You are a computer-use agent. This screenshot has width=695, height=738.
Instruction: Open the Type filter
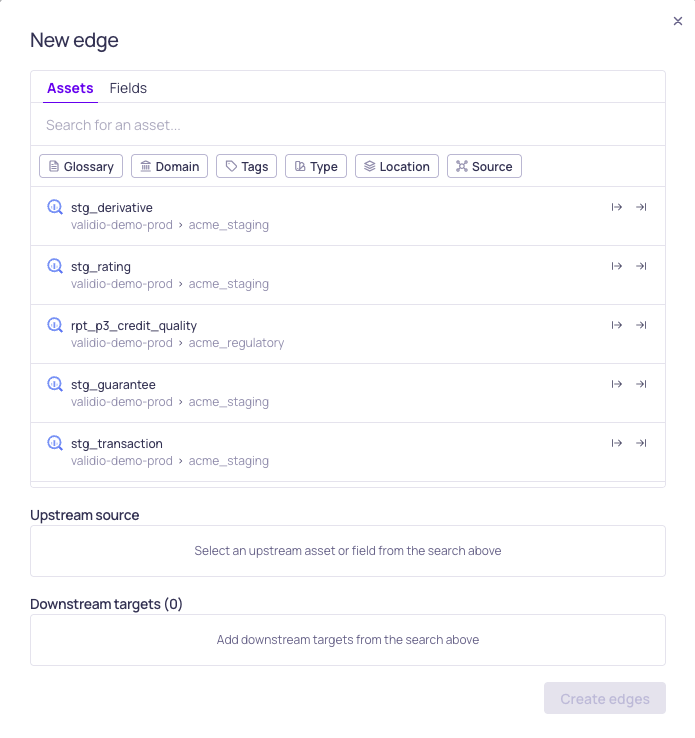tap(316, 166)
